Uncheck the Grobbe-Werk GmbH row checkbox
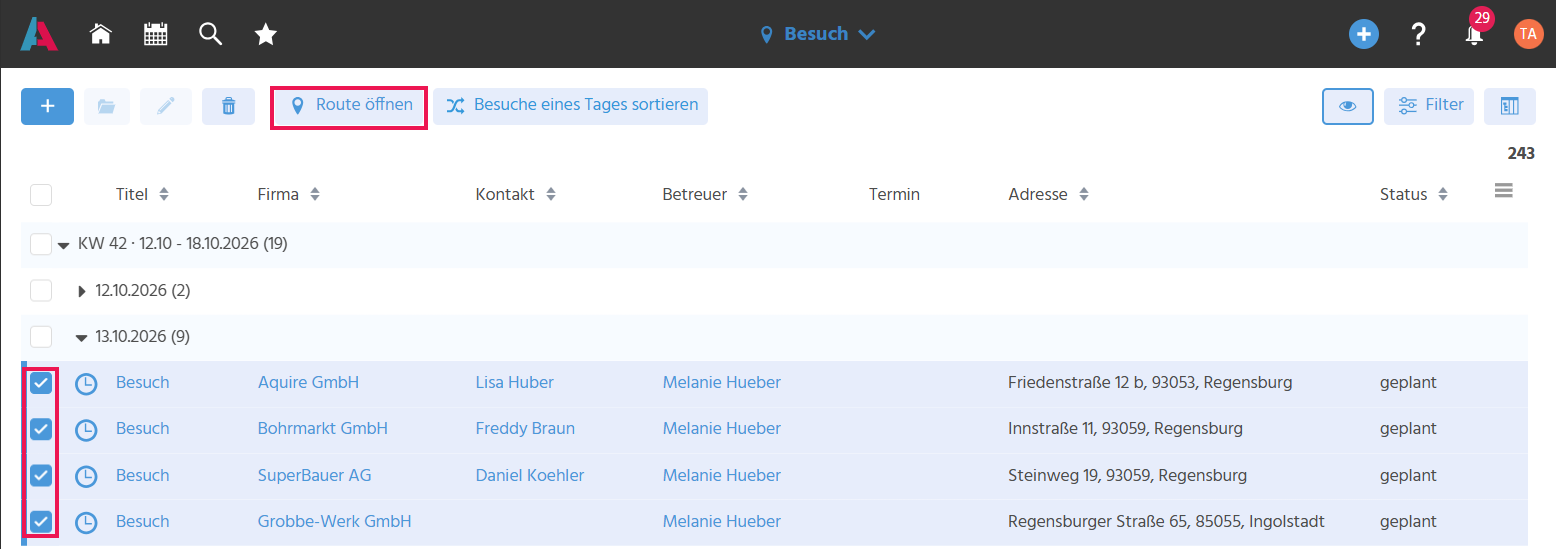Image resolution: width=1556 pixels, height=549 pixels. [41, 521]
